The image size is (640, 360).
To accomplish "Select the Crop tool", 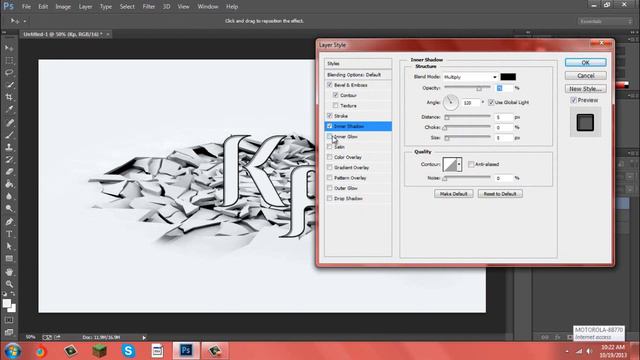I will tap(9, 97).
